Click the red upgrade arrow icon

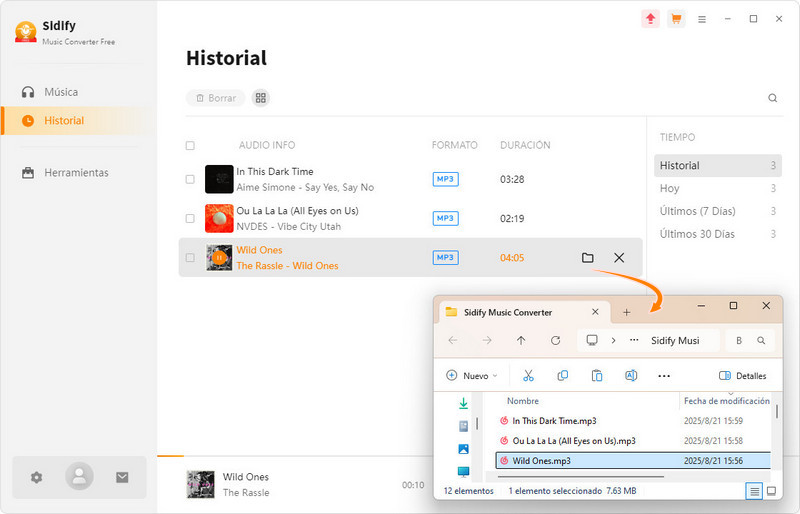pos(651,19)
